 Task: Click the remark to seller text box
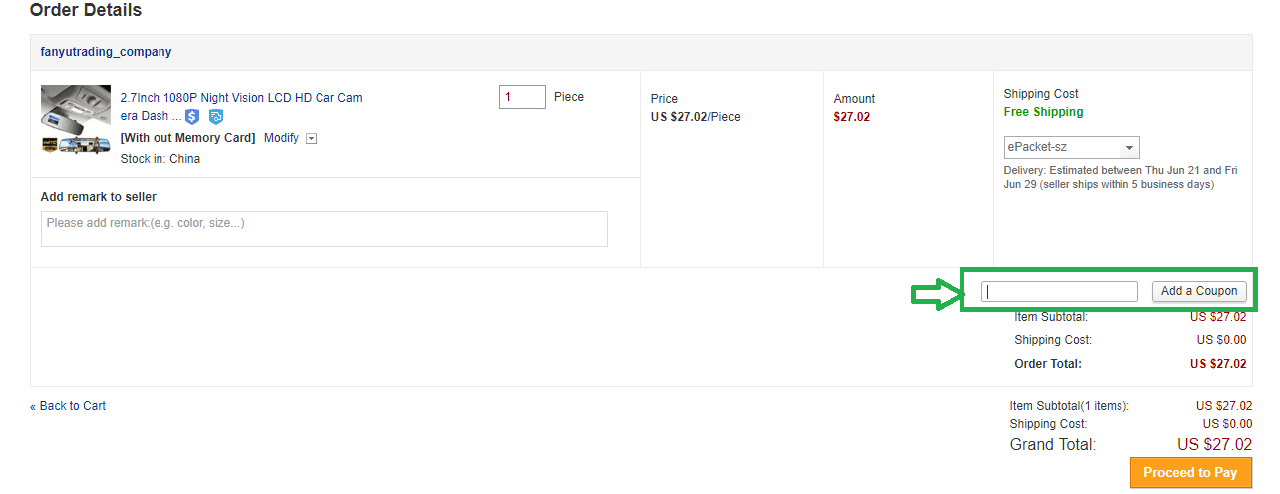(324, 229)
